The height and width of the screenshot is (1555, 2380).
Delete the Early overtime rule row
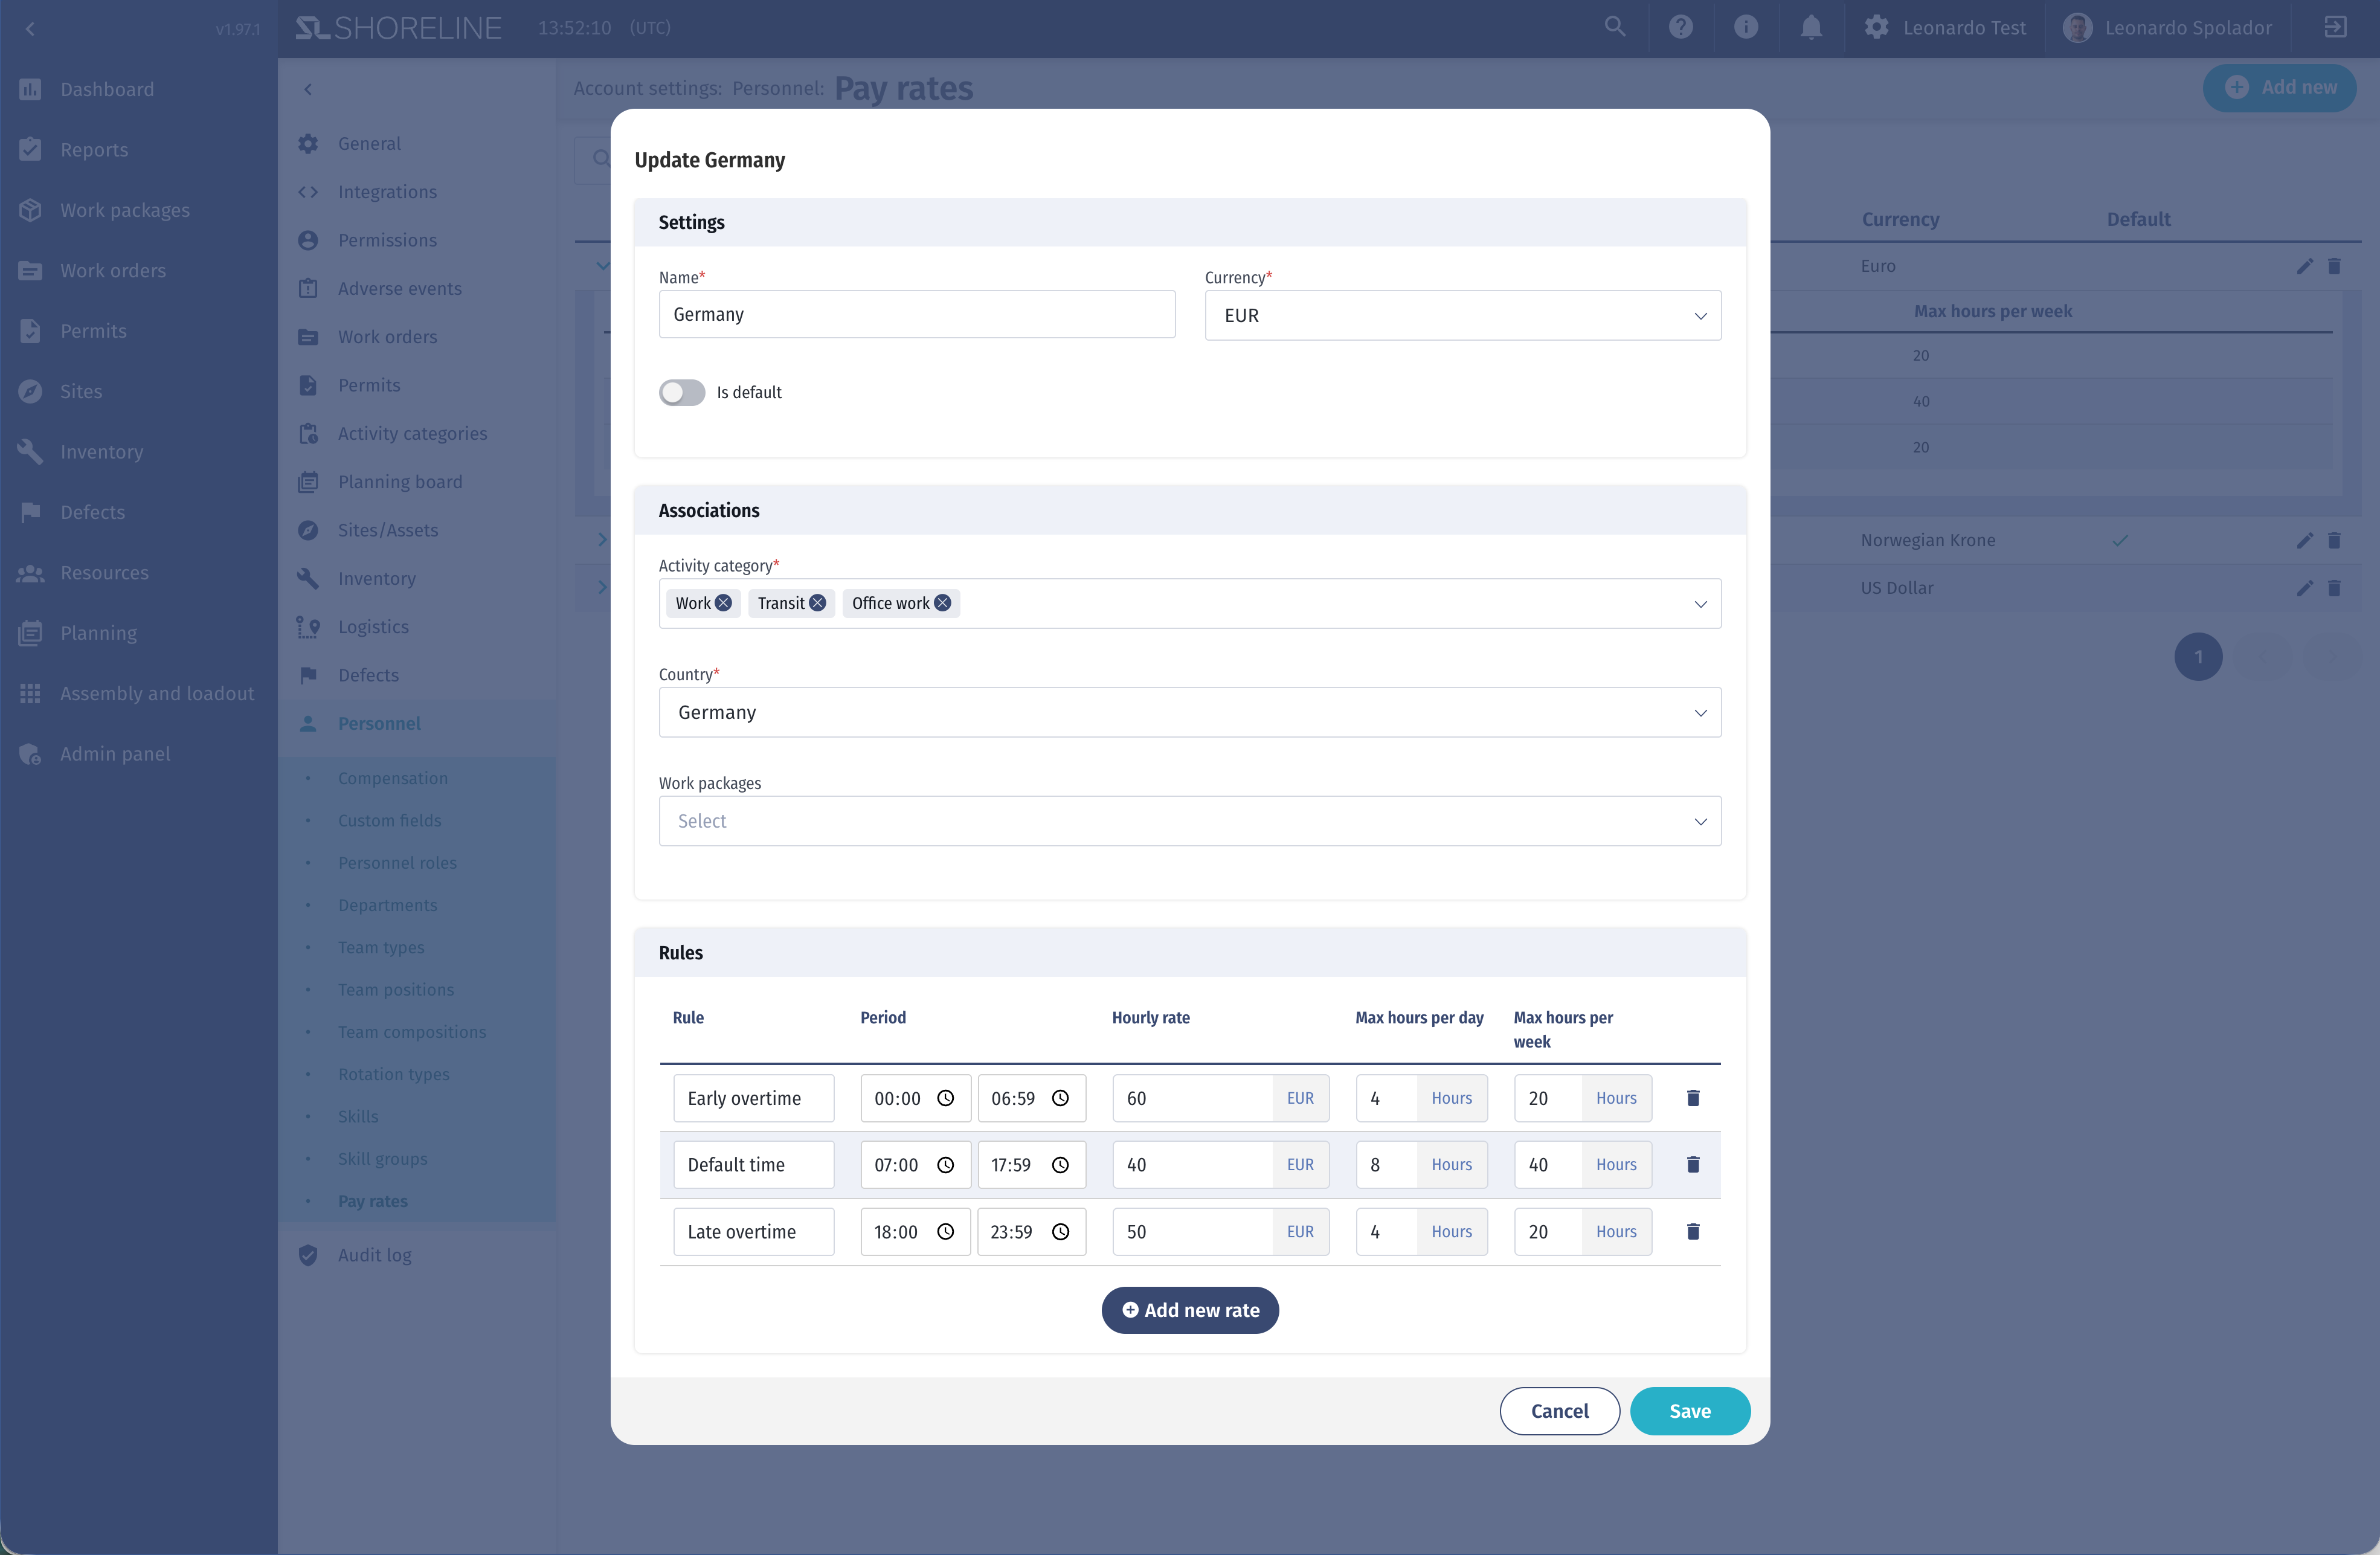[x=1693, y=1098]
